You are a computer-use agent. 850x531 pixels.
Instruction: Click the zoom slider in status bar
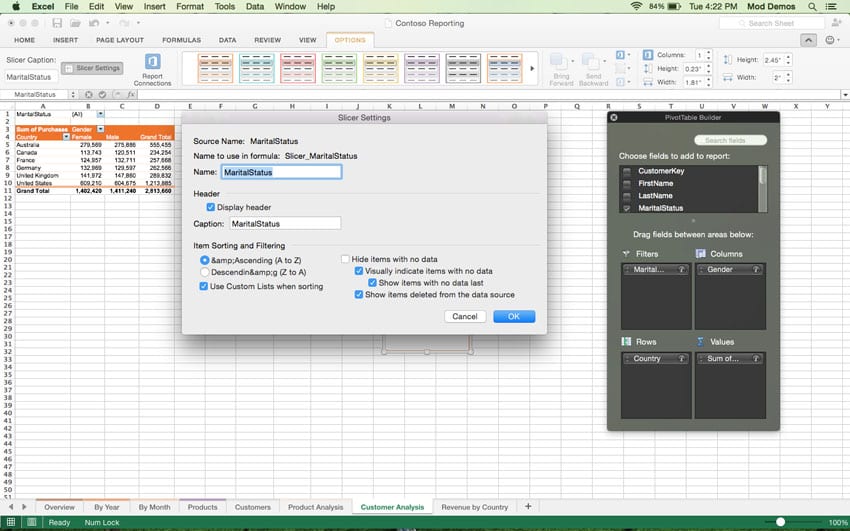780,522
